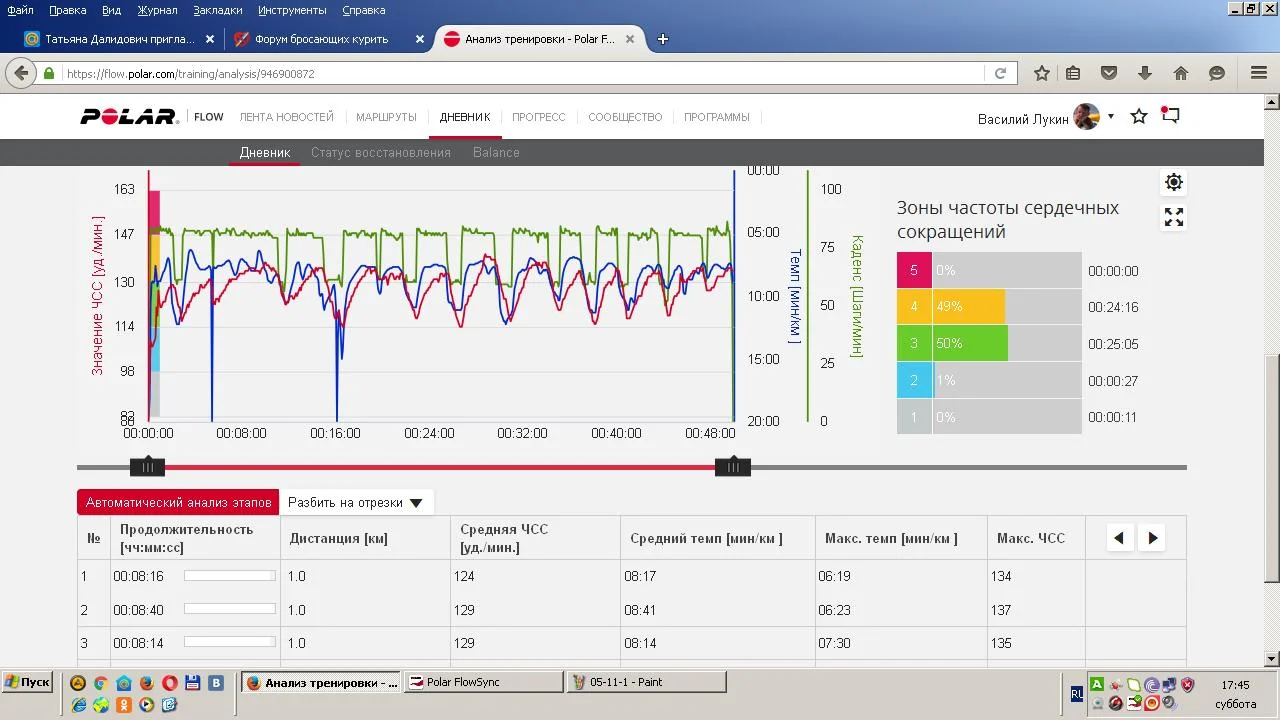The width and height of the screenshot is (1280, 720).
Task: Open the Журнал menu in menu bar
Action: click(x=157, y=10)
